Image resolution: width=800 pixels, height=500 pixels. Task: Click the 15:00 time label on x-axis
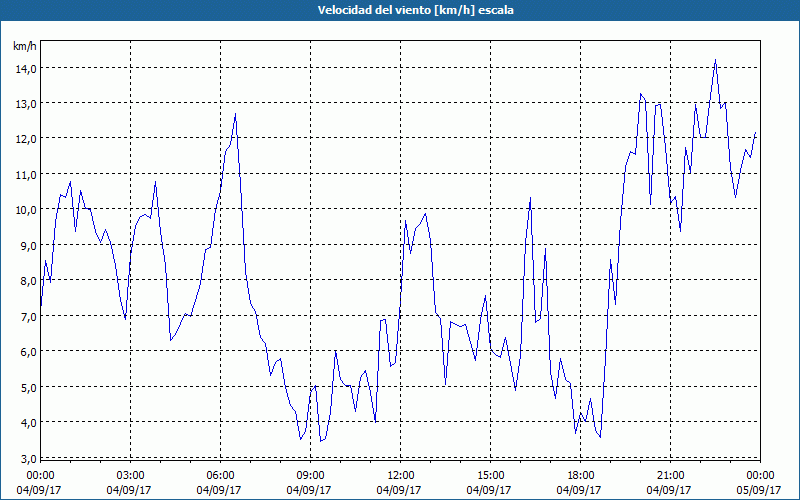pyautogui.click(x=490, y=475)
